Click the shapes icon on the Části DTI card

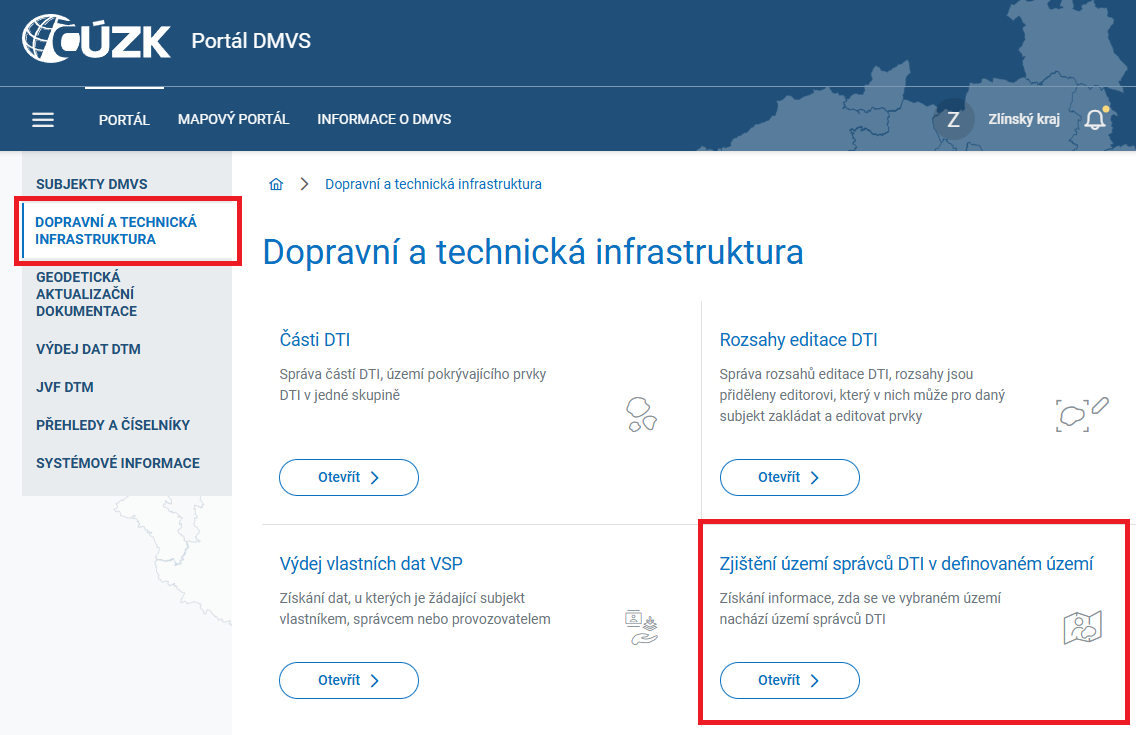(x=640, y=414)
